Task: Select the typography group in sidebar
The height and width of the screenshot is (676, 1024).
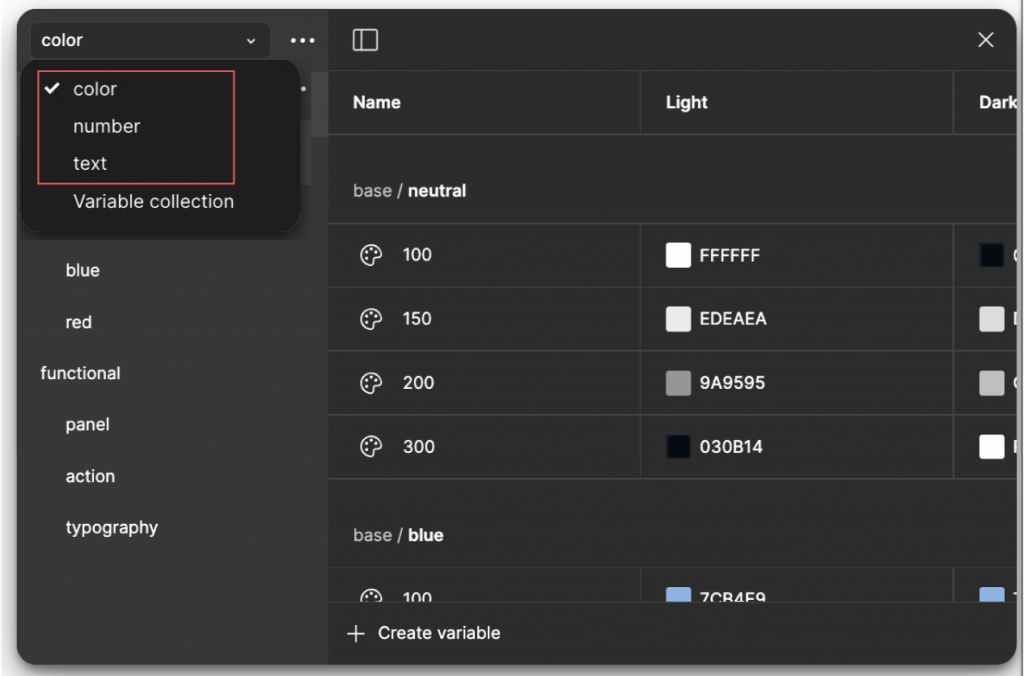Action: tap(112, 527)
